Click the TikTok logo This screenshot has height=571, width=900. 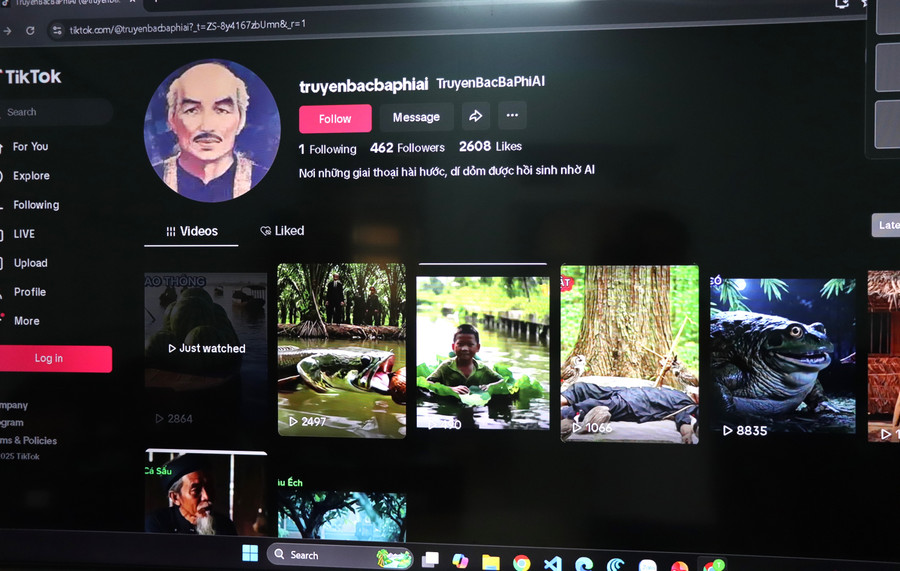point(32,77)
